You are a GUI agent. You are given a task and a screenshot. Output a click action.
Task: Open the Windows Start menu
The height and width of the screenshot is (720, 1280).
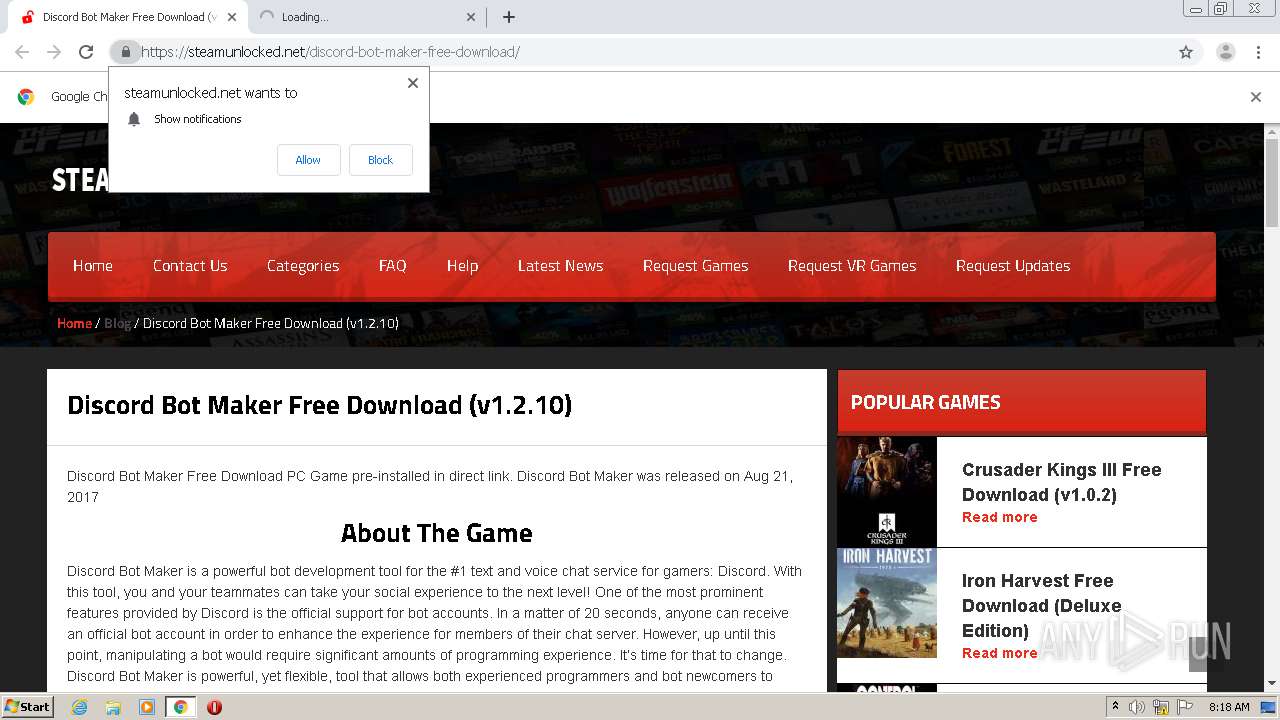click(28, 707)
